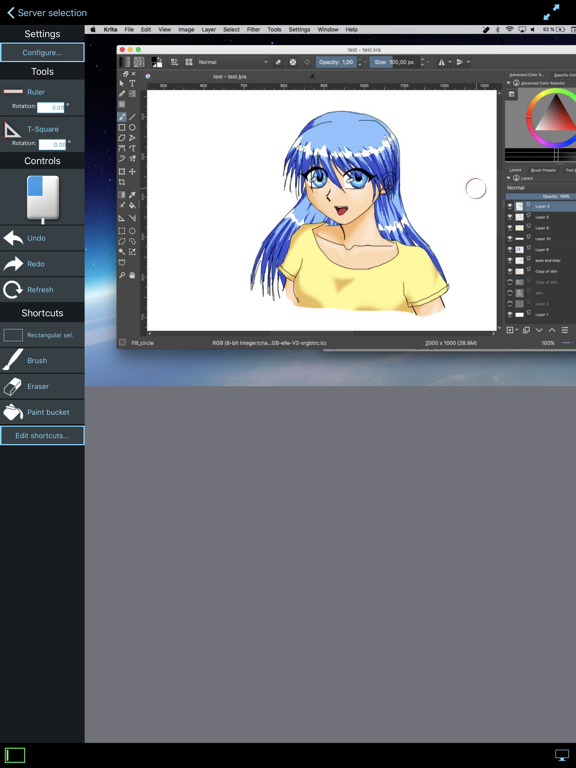Click the Redo button
Viewport: 576px width, 768px height.
pos(42,264)
